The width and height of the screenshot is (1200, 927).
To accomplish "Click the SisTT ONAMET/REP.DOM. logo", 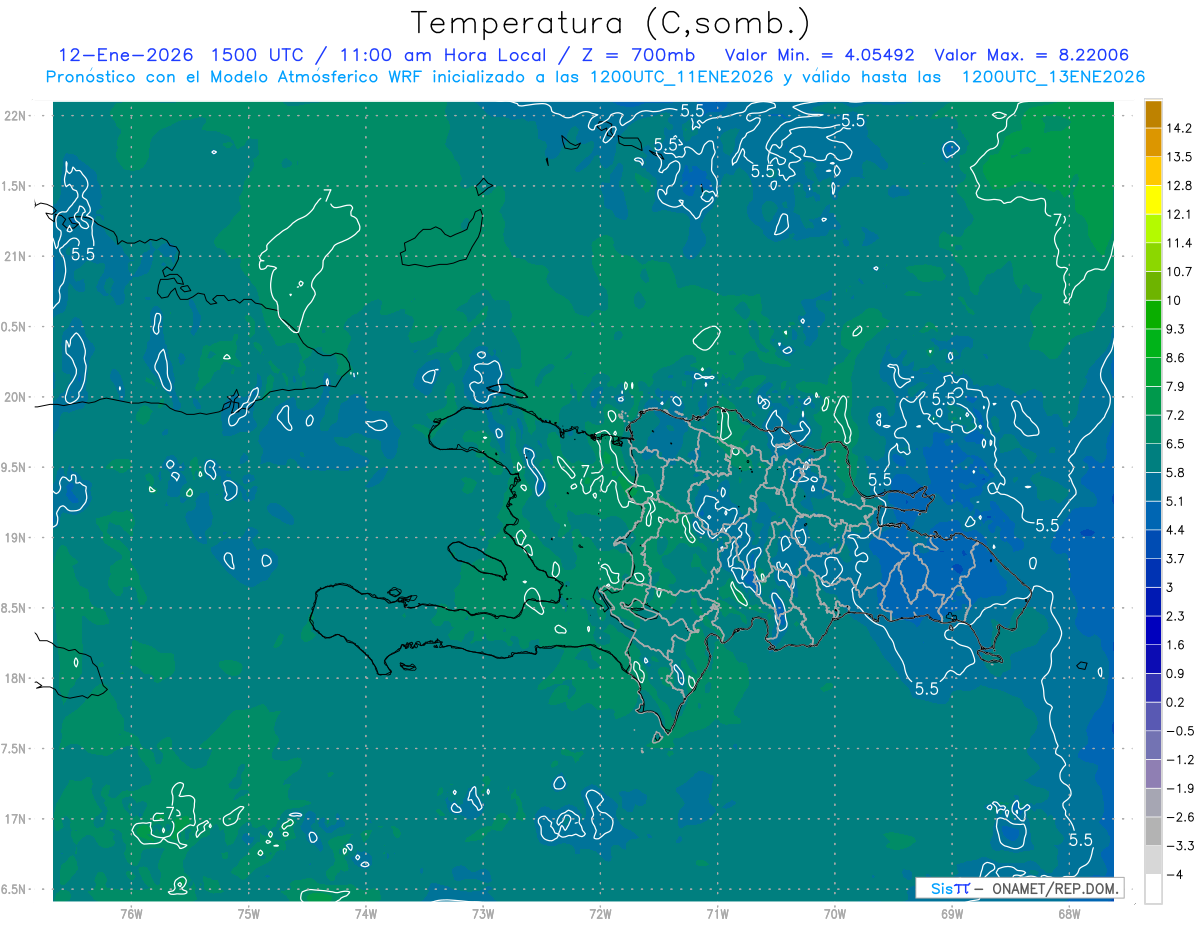I will point(1019,888).
